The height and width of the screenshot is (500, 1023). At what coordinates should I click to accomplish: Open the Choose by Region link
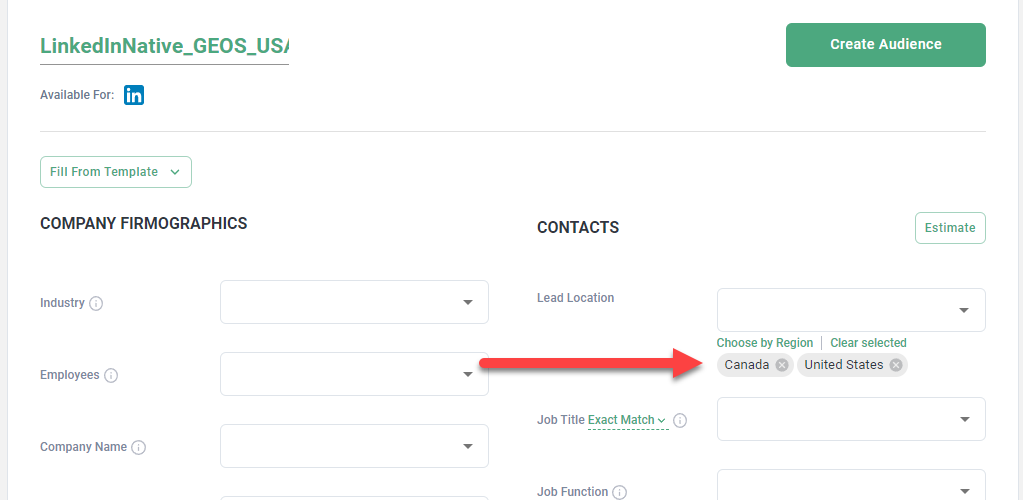765,343
